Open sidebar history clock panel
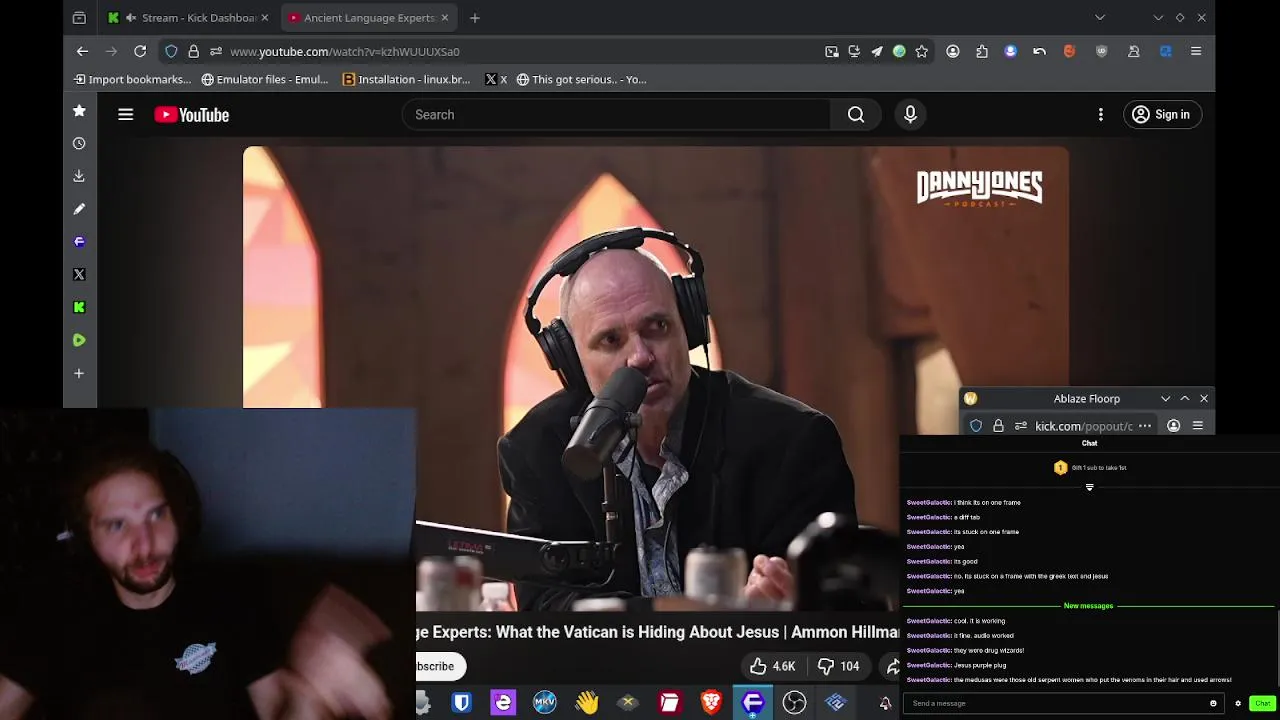1280x720 pixels. 79,143
